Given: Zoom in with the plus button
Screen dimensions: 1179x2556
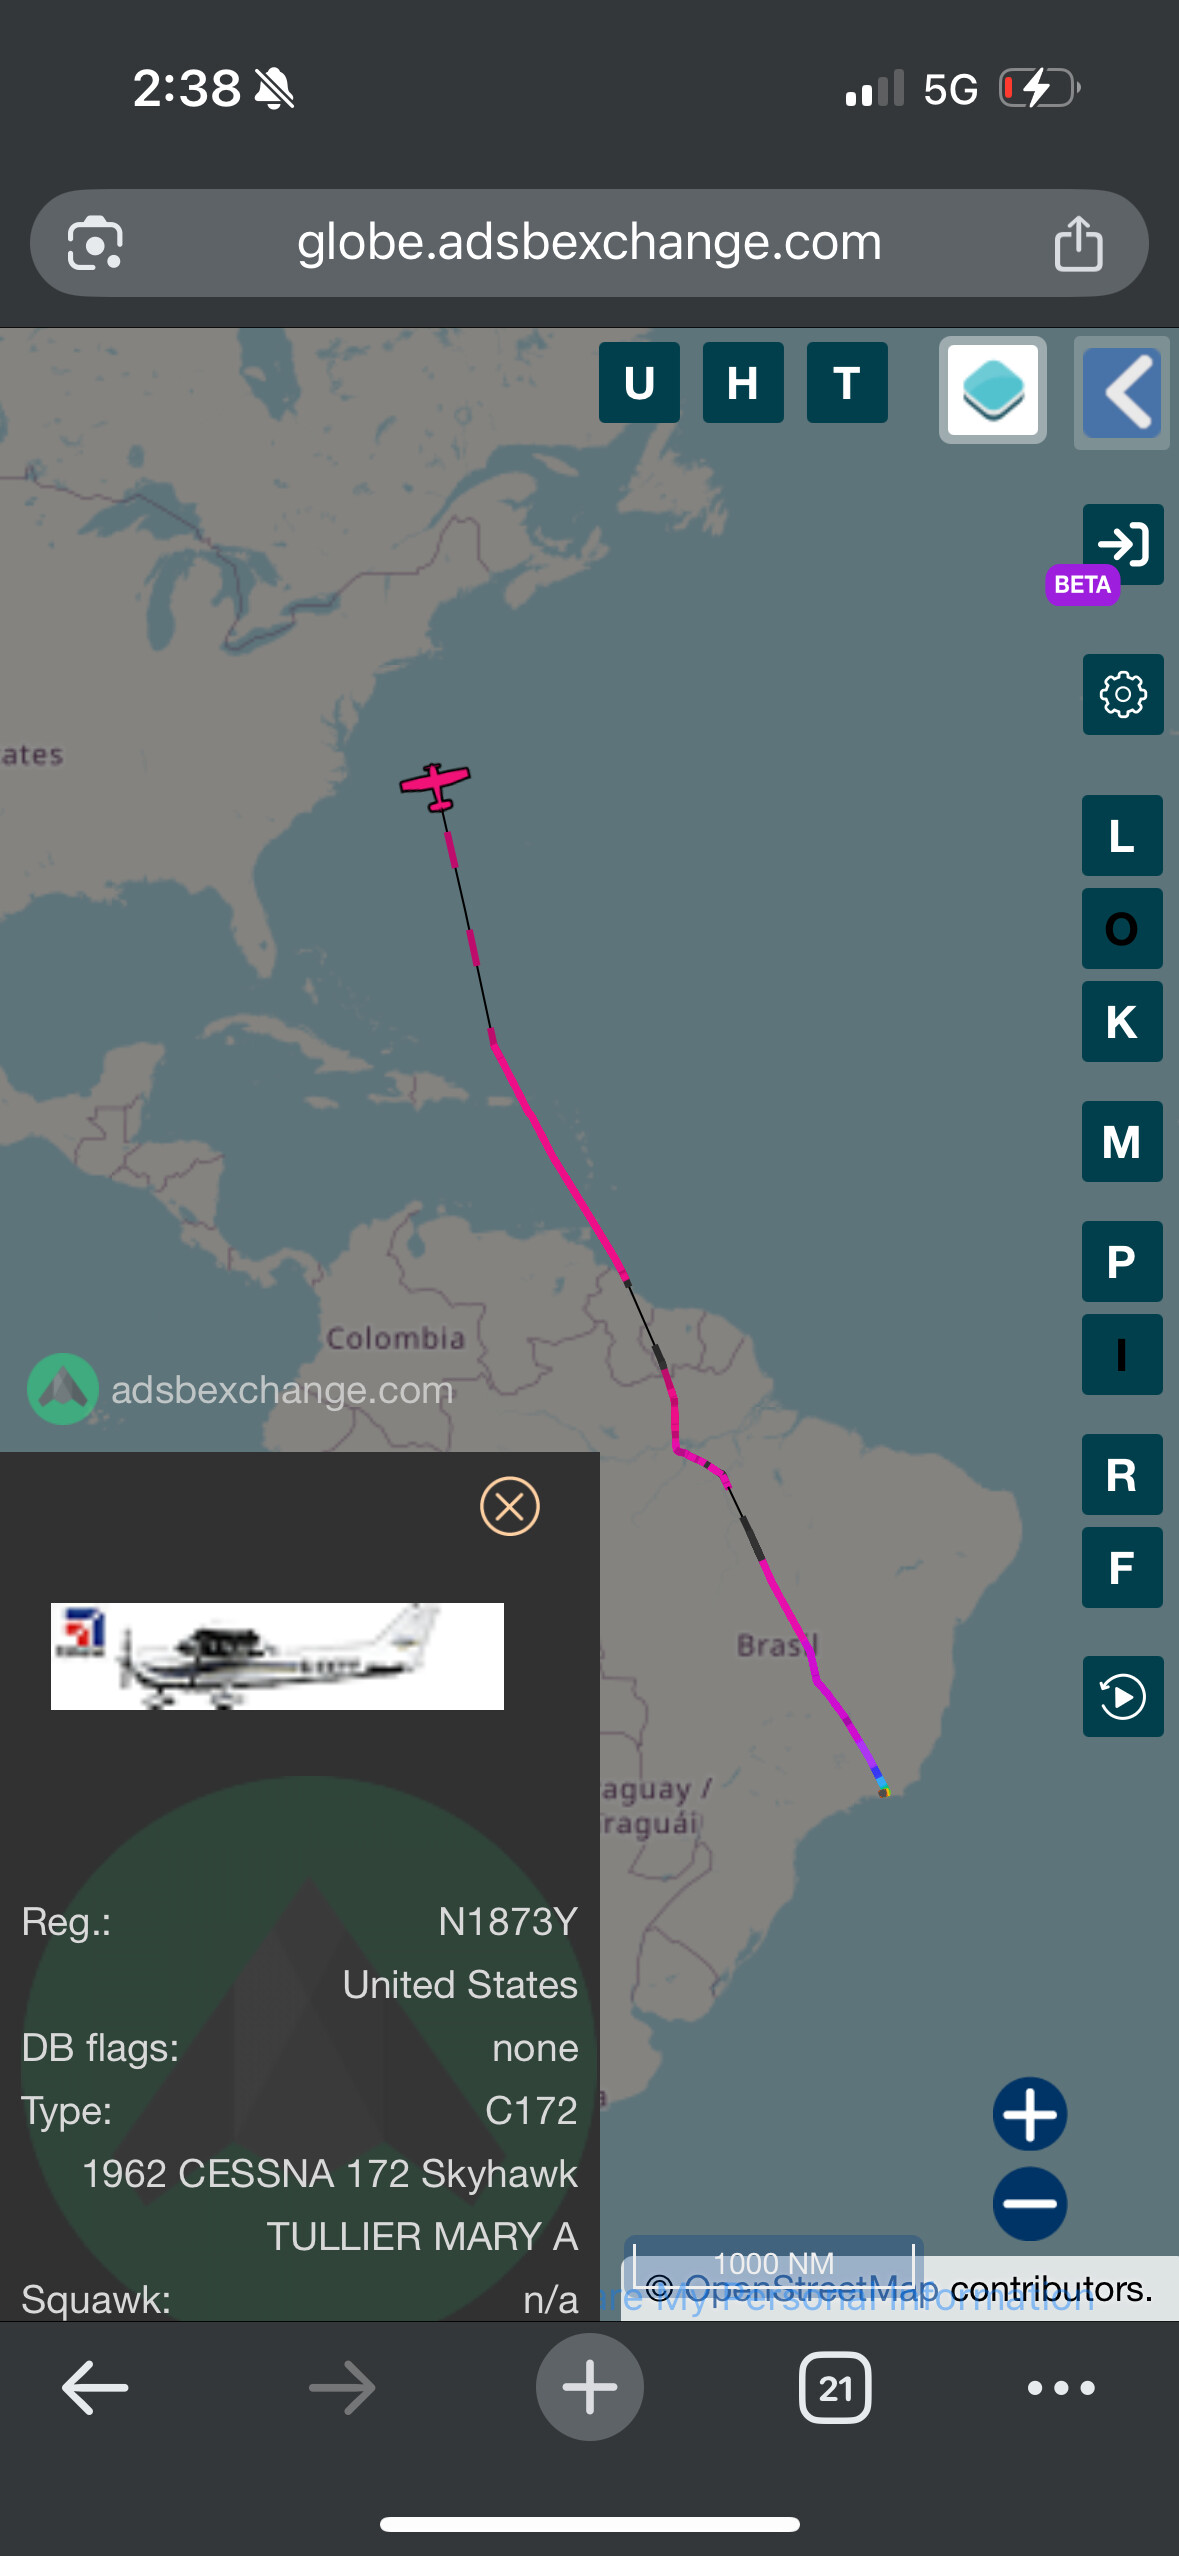Looking at the screenshot, I should coord(1030,2114).
